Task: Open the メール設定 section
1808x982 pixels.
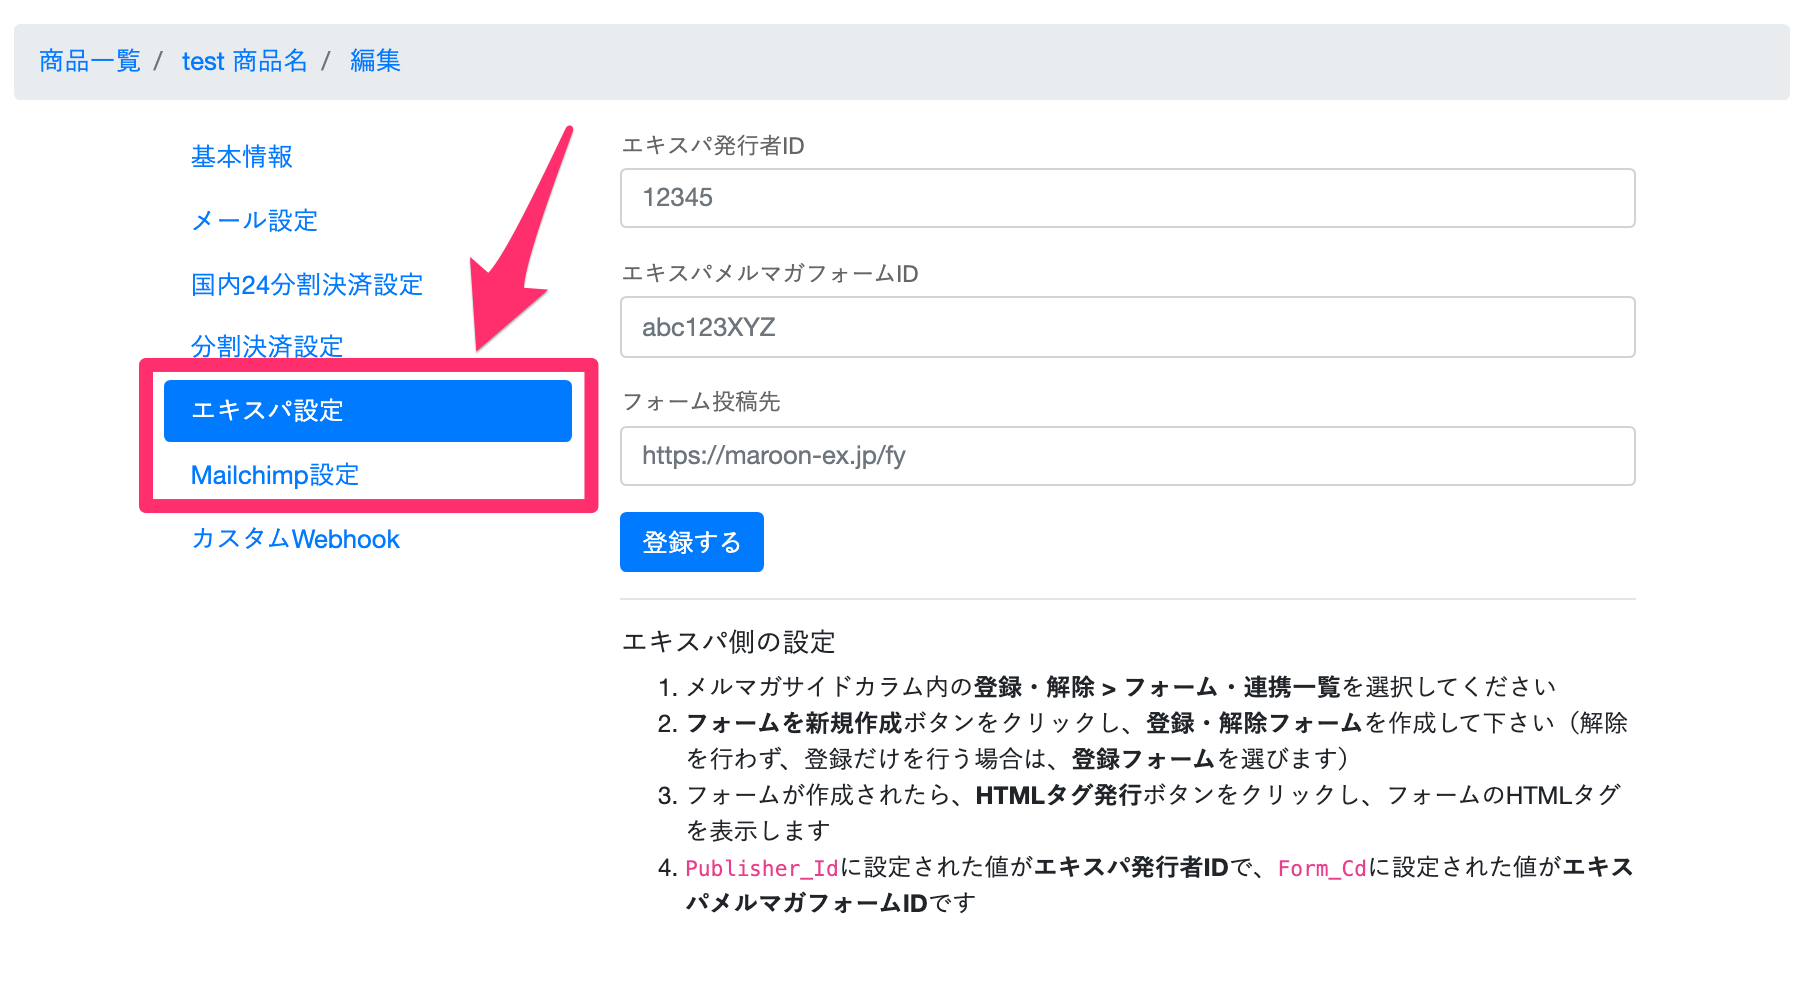Action: [255, 221]
